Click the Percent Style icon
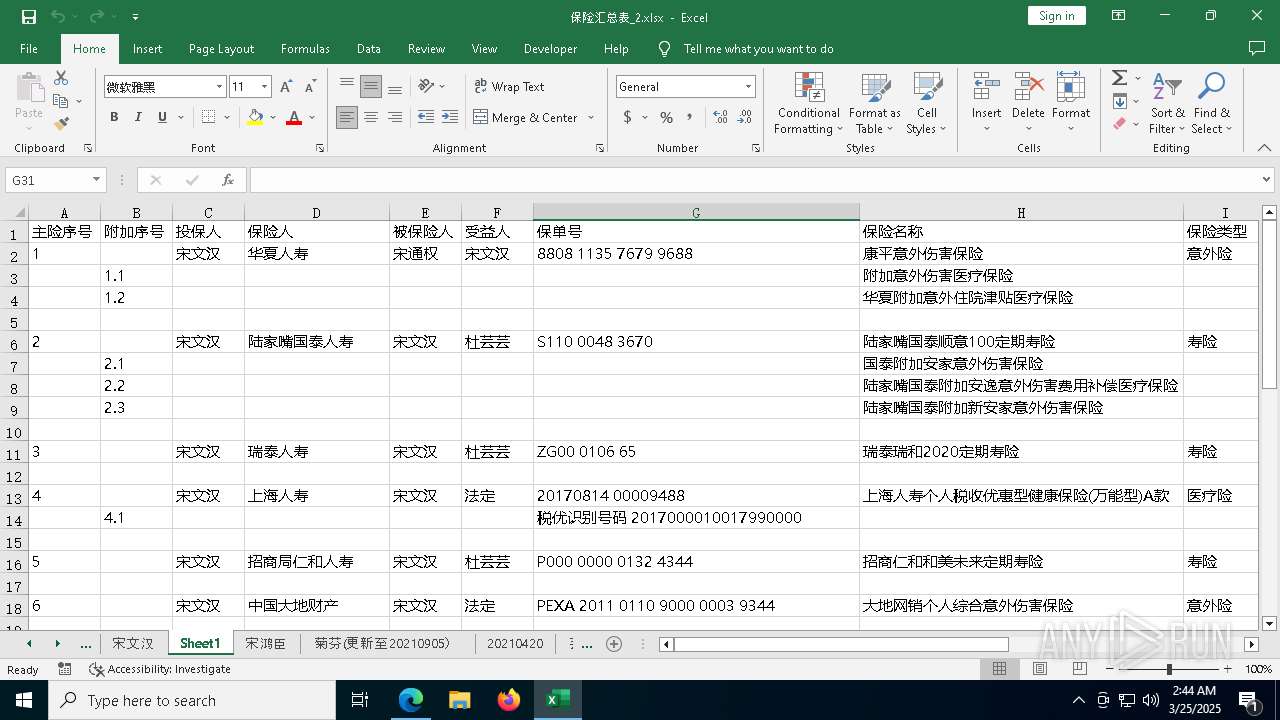Image resolution: width=1280 pixels, height=720 pixels. tap(666, 117)
